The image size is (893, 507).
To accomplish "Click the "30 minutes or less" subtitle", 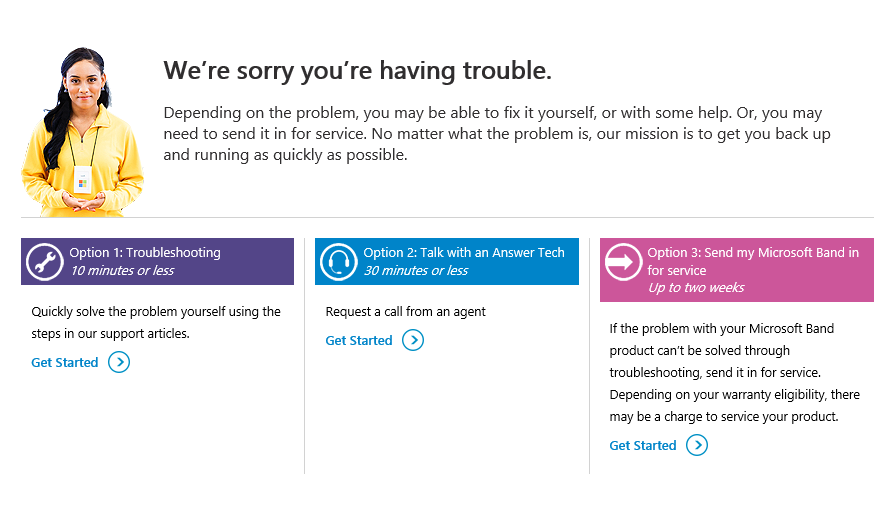I will coord(416,271).
